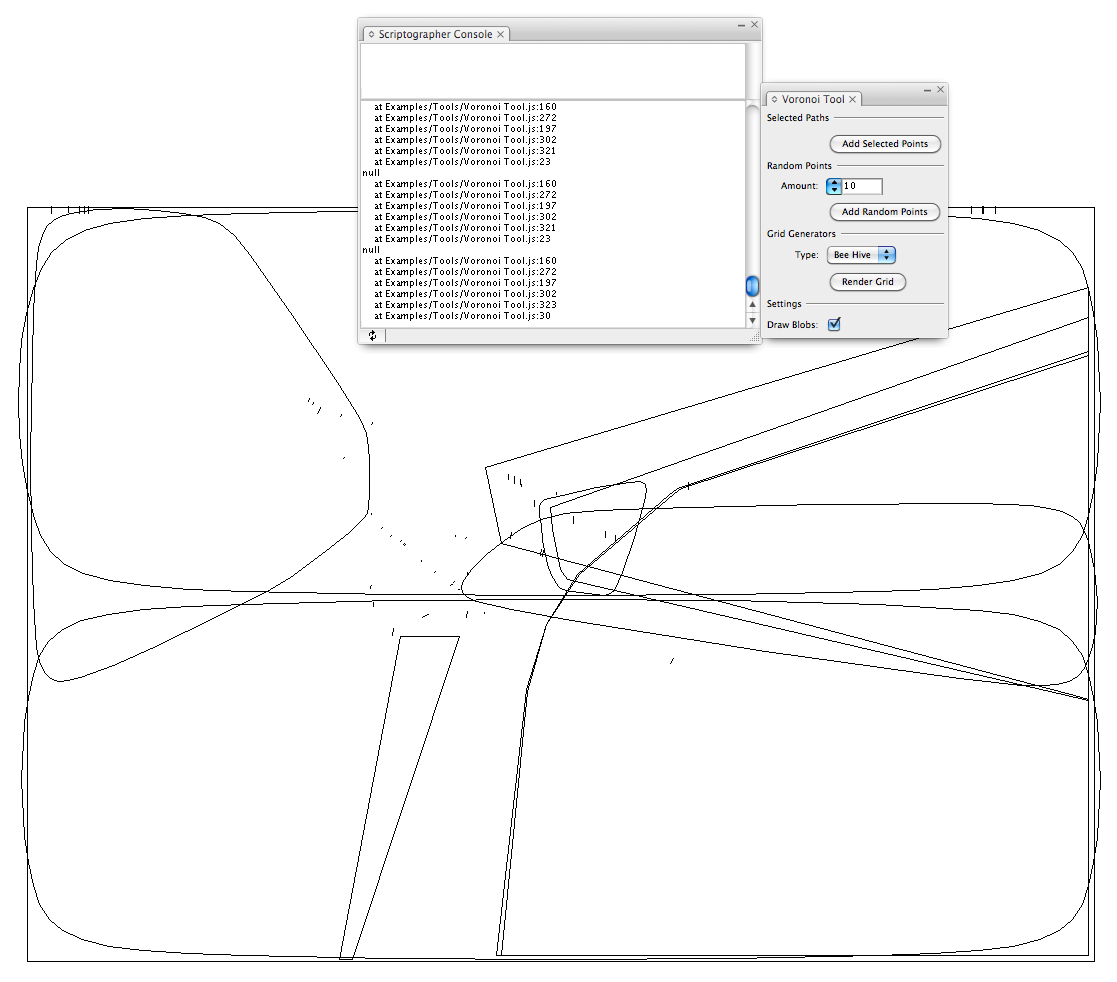Click the console's blue scrollbar thumb
This screenshot has height=982, width=1117.
[x=753, y=286]
